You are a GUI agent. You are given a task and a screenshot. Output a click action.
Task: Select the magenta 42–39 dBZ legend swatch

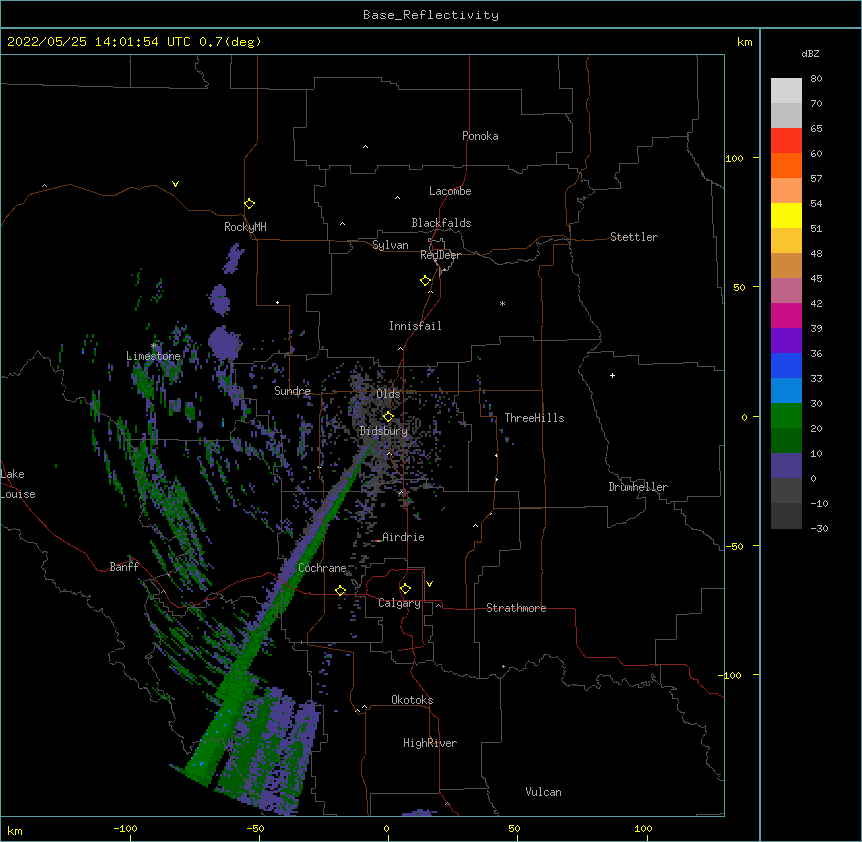point(786,315)
